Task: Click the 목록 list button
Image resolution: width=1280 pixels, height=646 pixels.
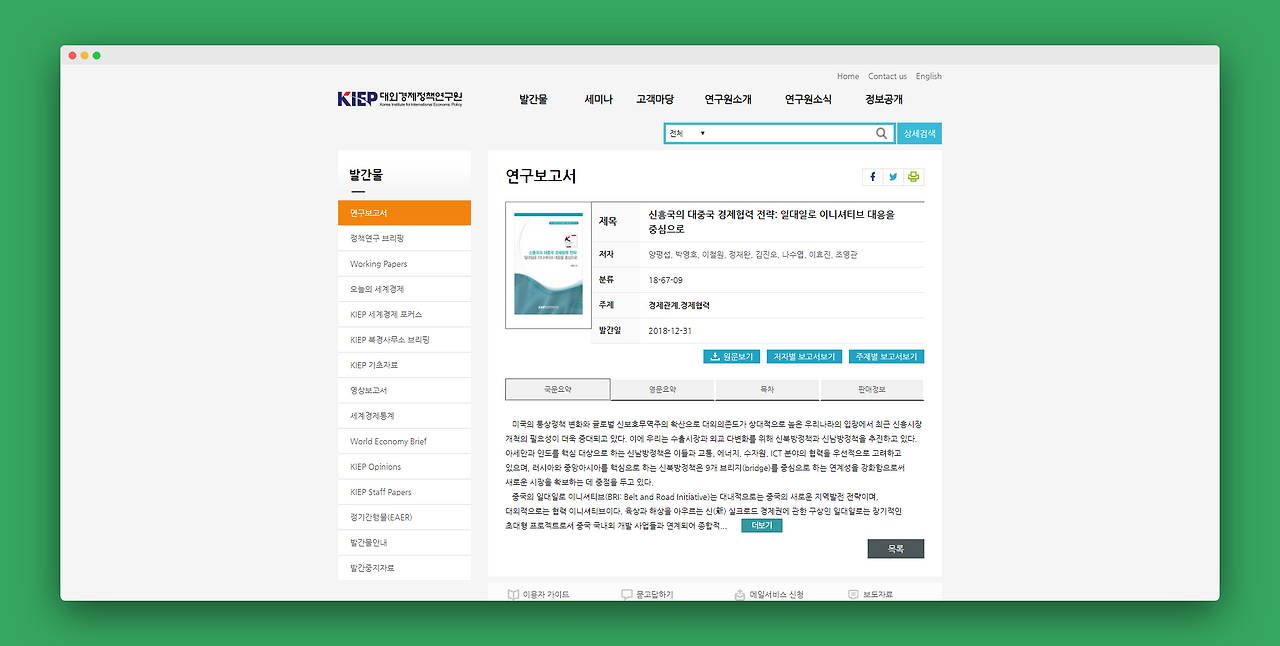Action: point(896,549)
